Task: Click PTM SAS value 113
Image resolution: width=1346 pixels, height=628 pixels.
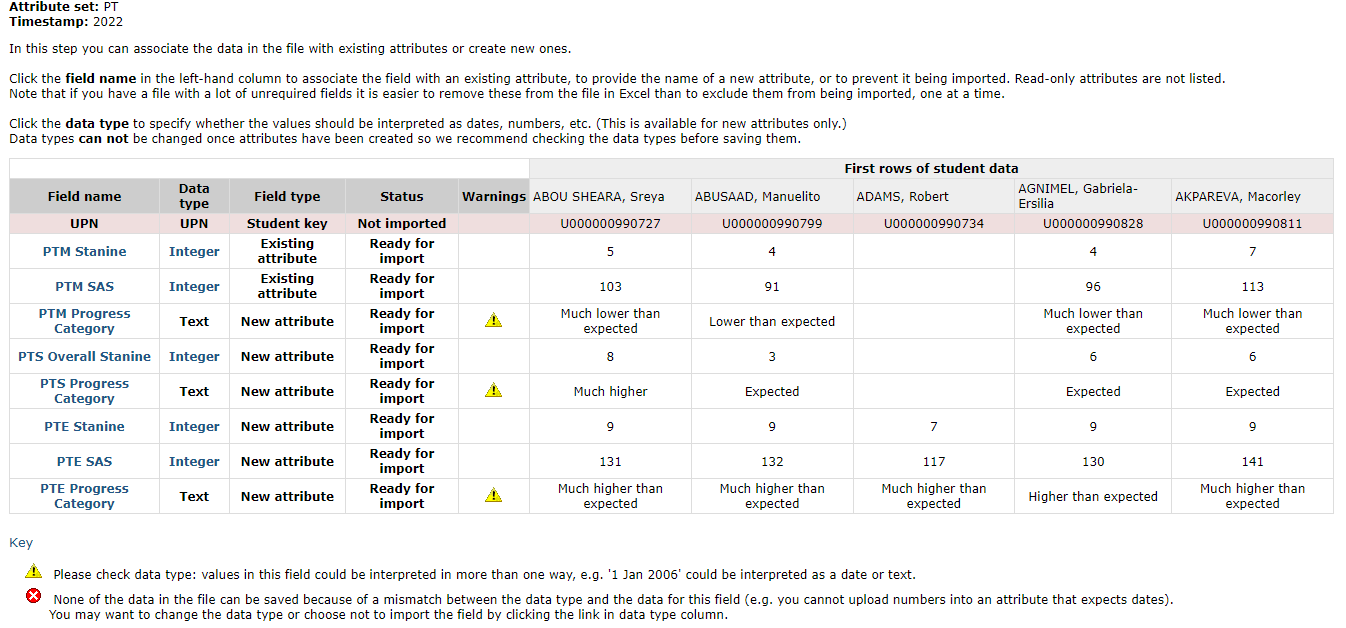Action: (1252, 286)
